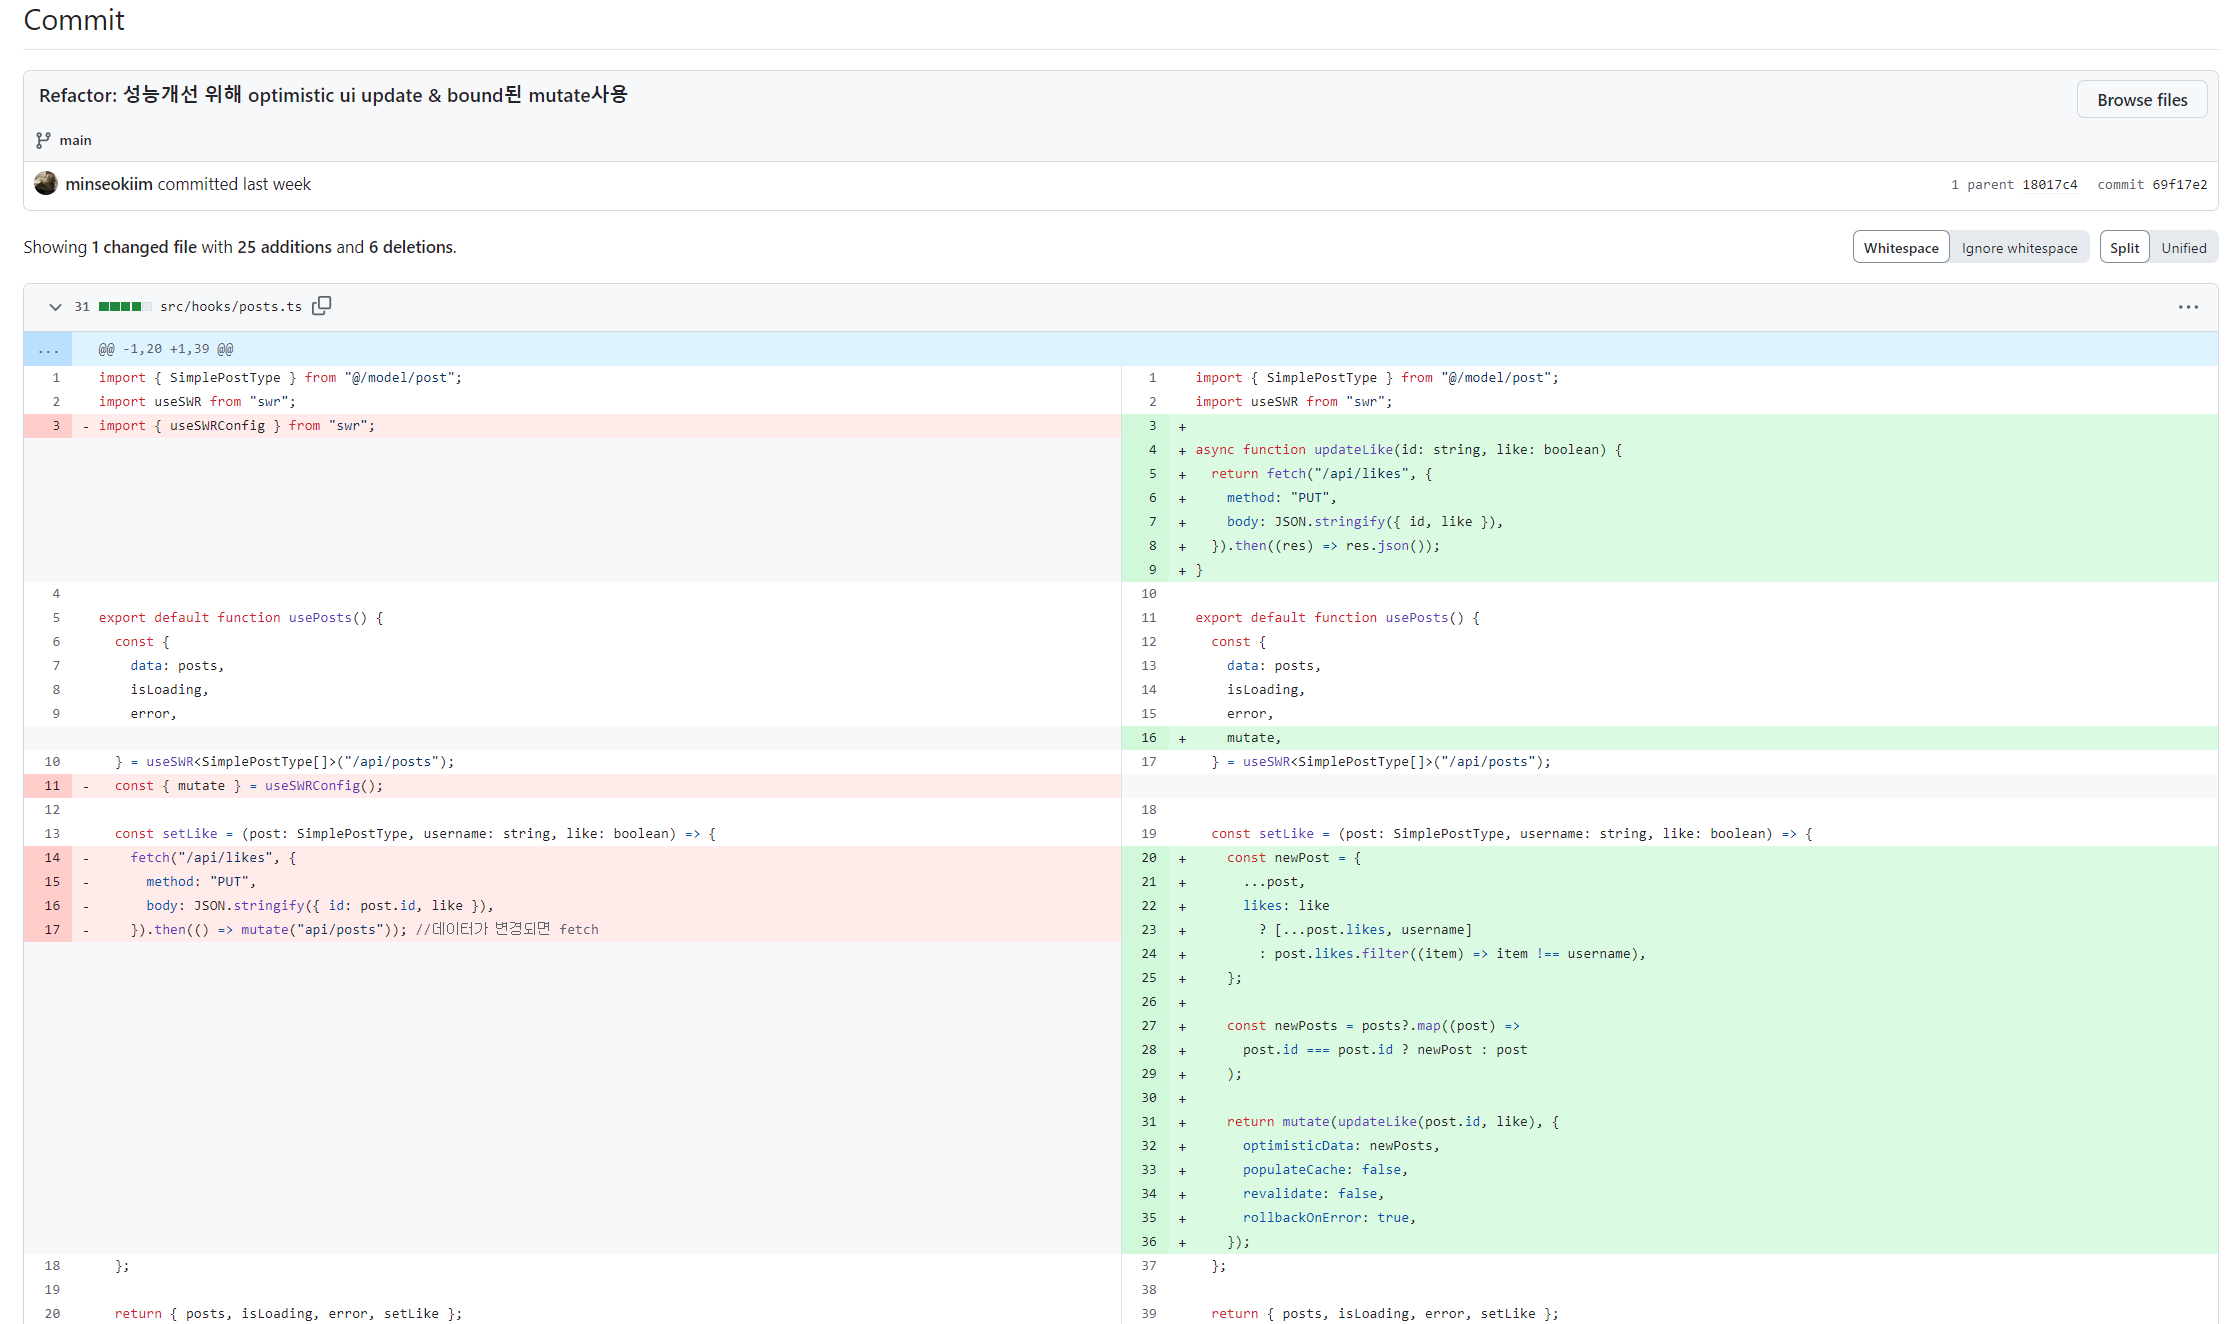The height and width of the screenshot is (1324, 2230).
Task: Click the Browse files button
Action: (x=2141, y=100)
